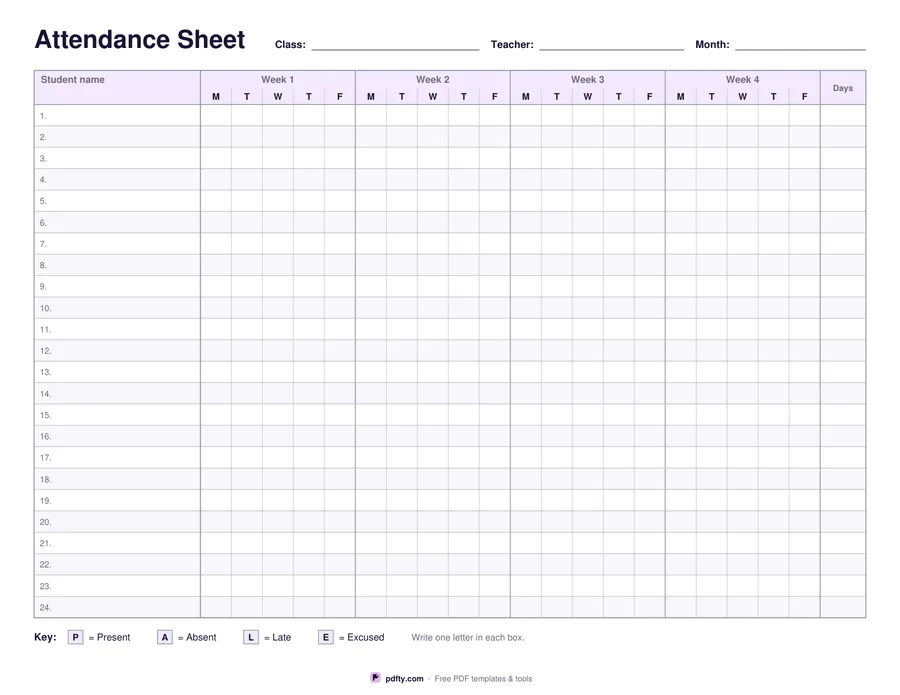The height and width of the screenshot is (695, 900).
Task: Click 'Write one letter in each box.' note
Action: click(x=468, y=637)
